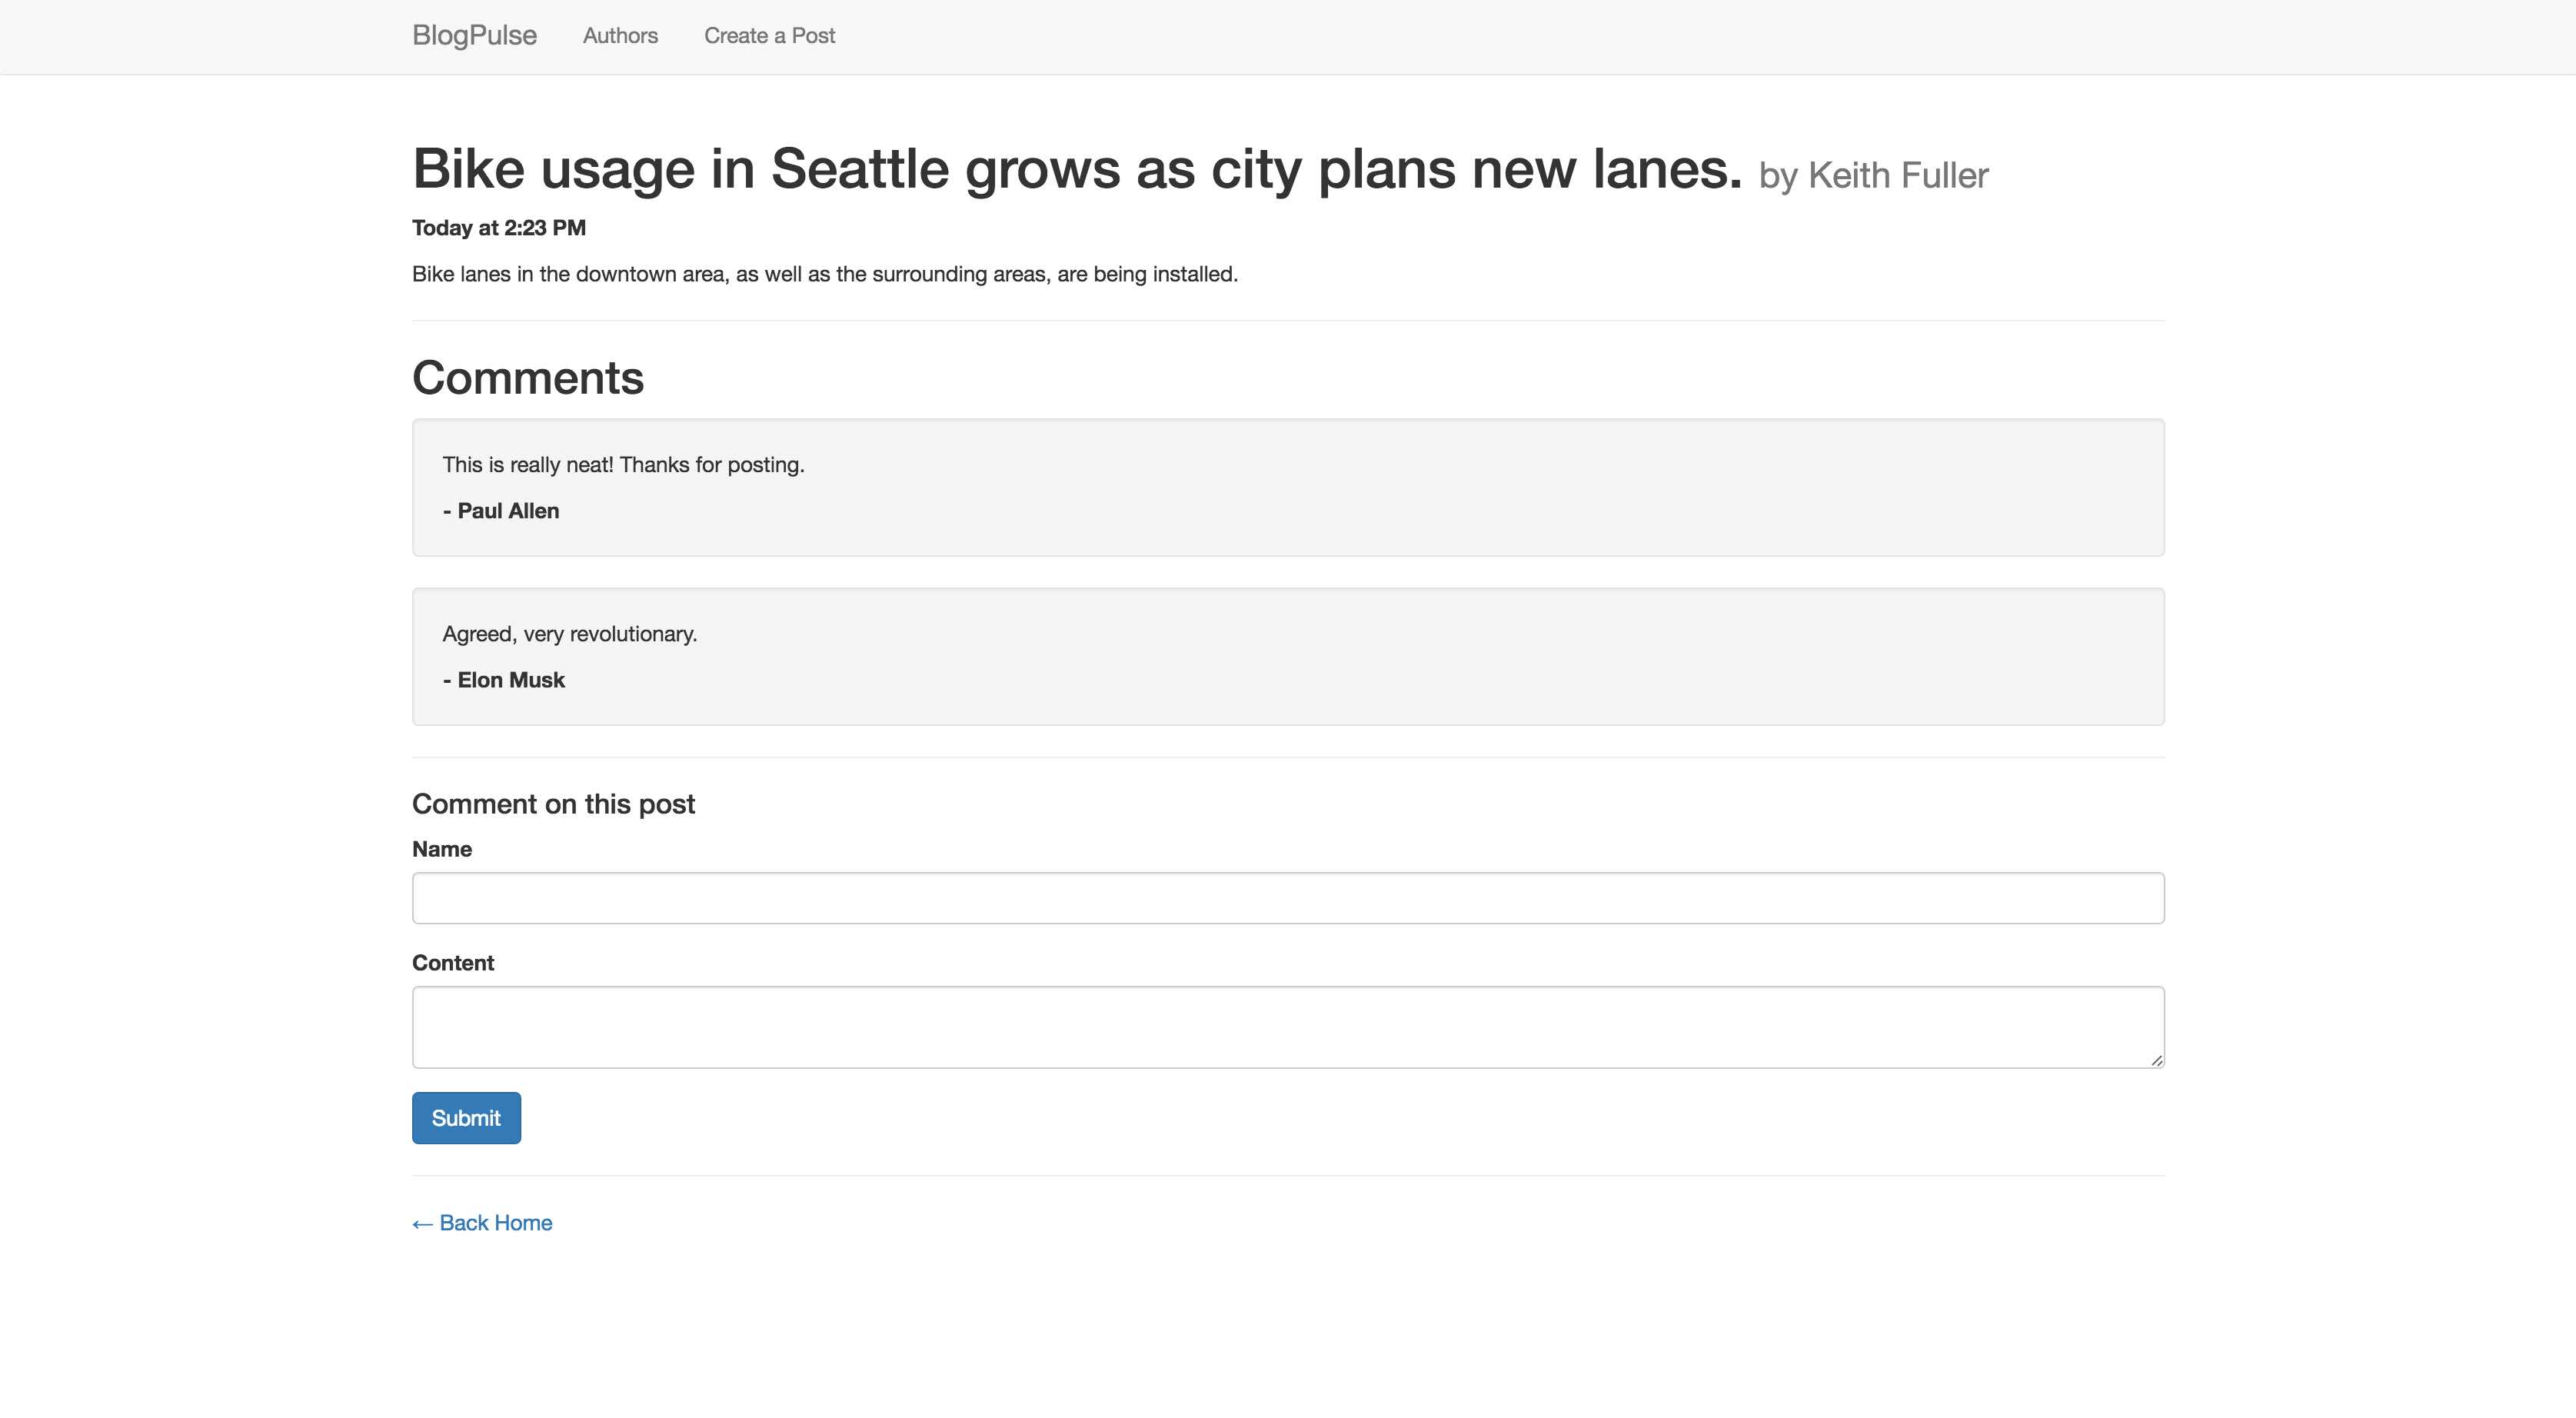
Task: Click the Paul Allen commenter name
Action: (x=507, y=511)
